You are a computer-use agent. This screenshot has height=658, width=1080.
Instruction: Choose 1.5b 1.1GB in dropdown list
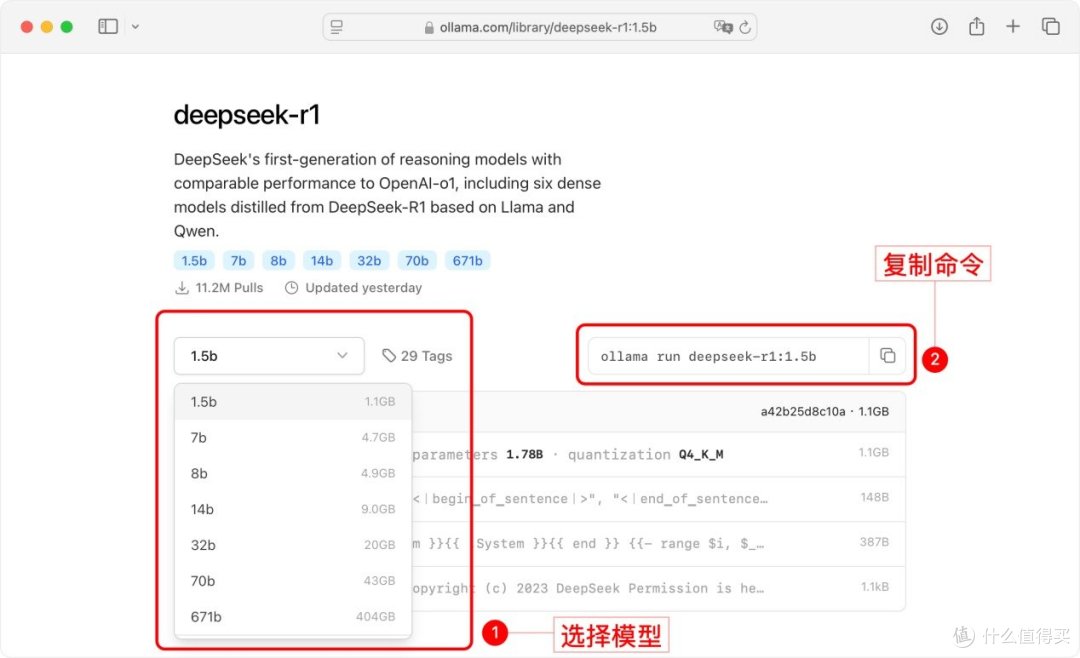[x=293, y=402]
